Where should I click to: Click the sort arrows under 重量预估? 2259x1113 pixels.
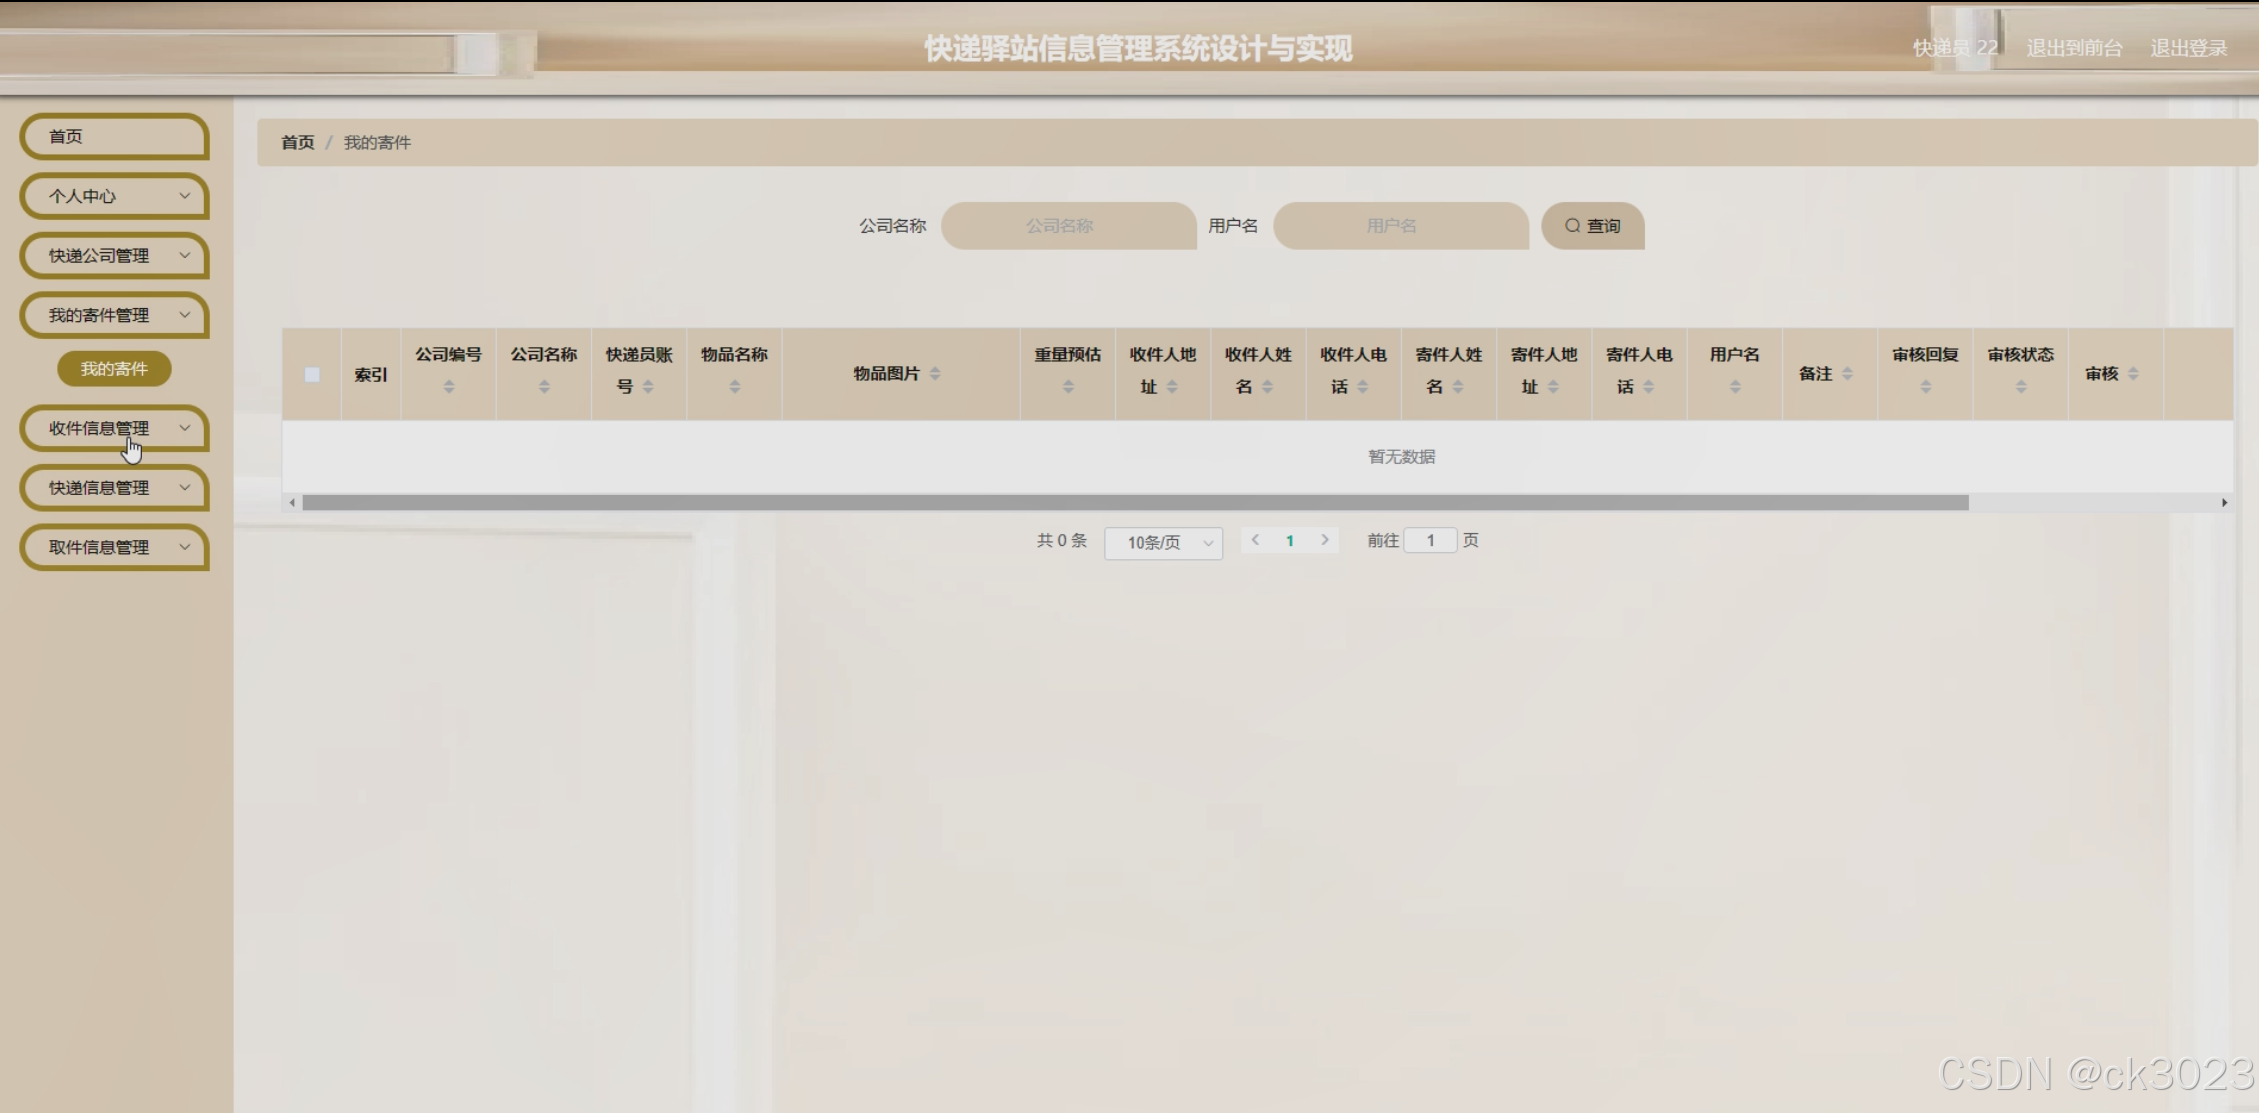click(1068, 387)
